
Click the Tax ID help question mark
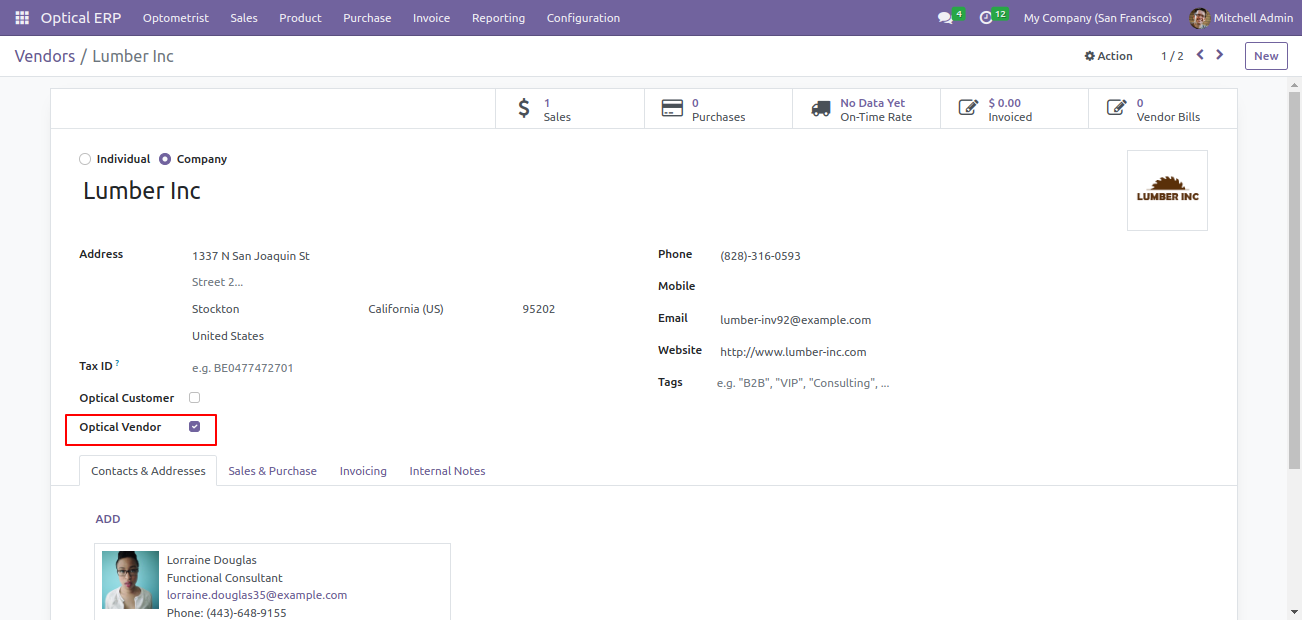tap(117, 363)
